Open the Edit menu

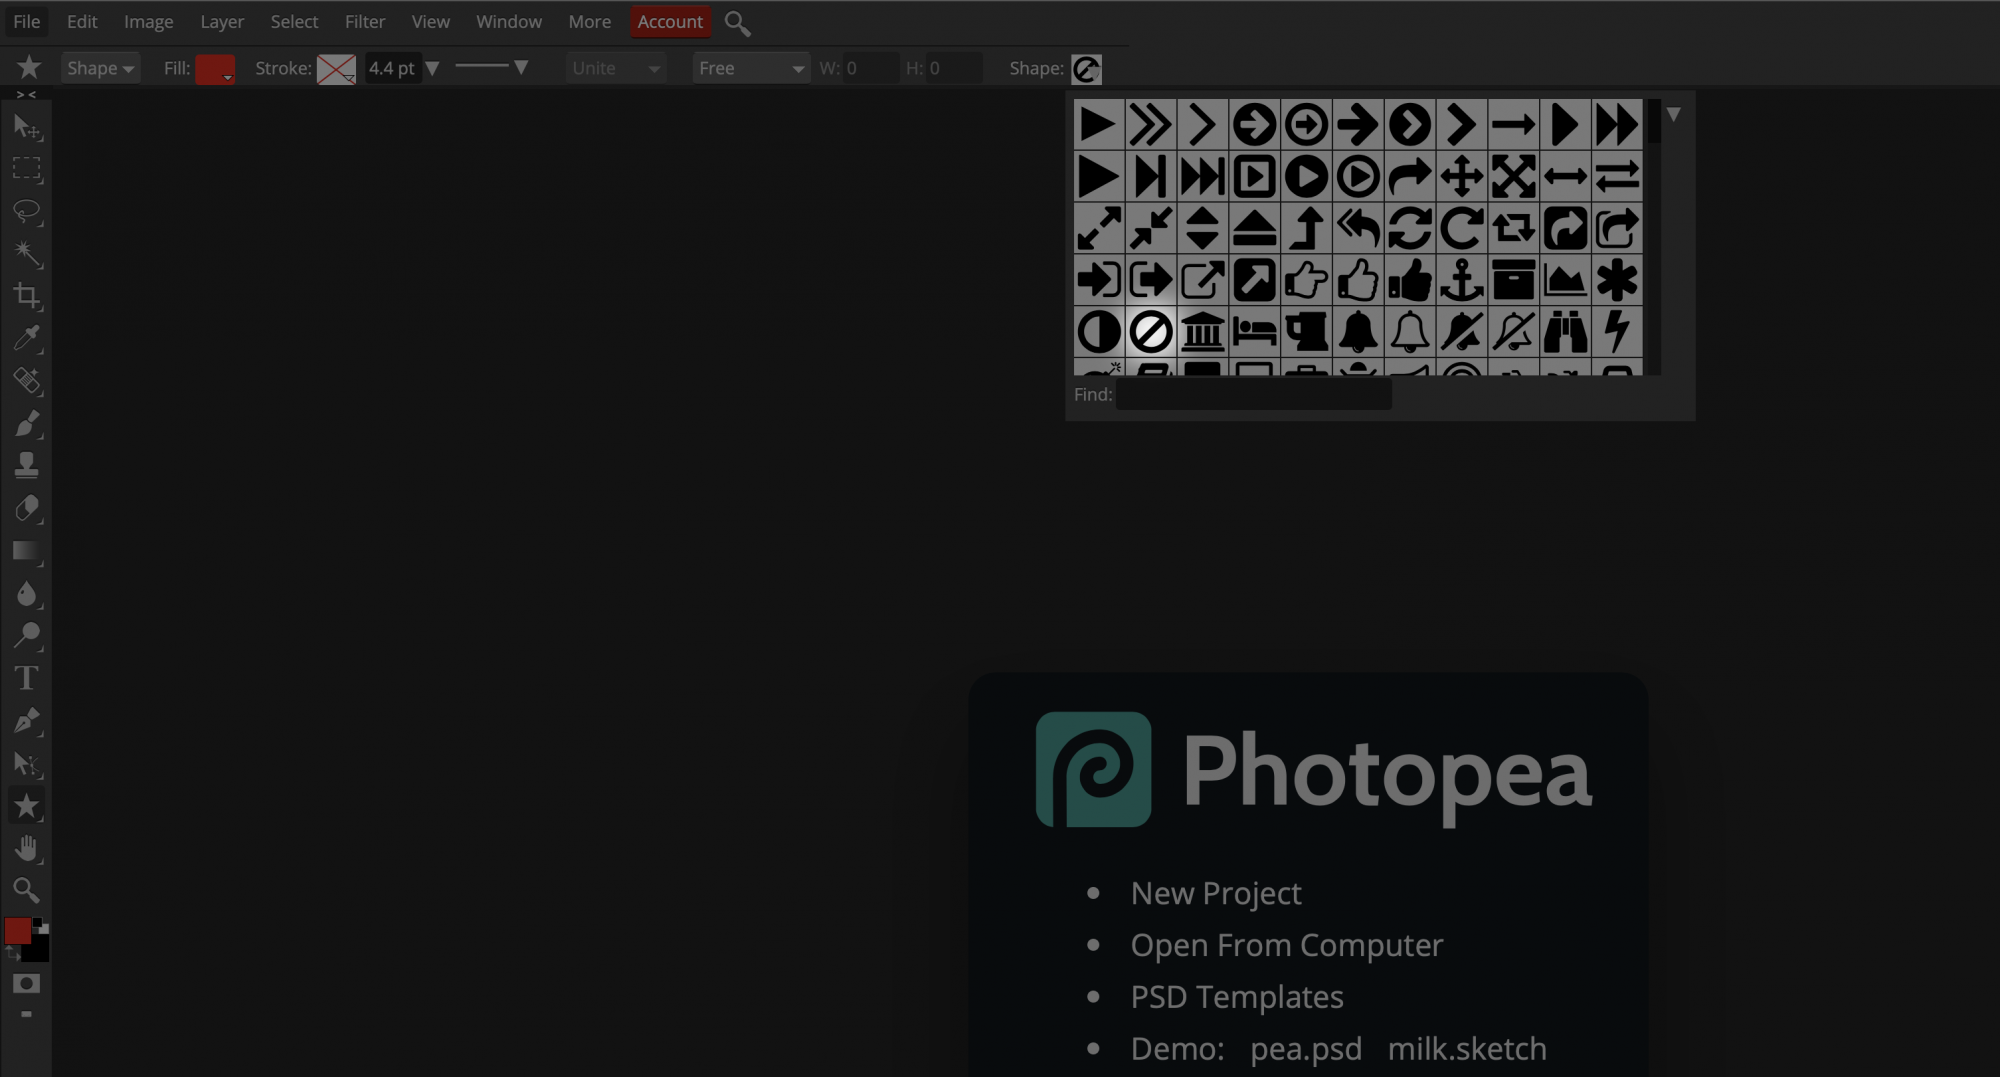coord(82,21)
